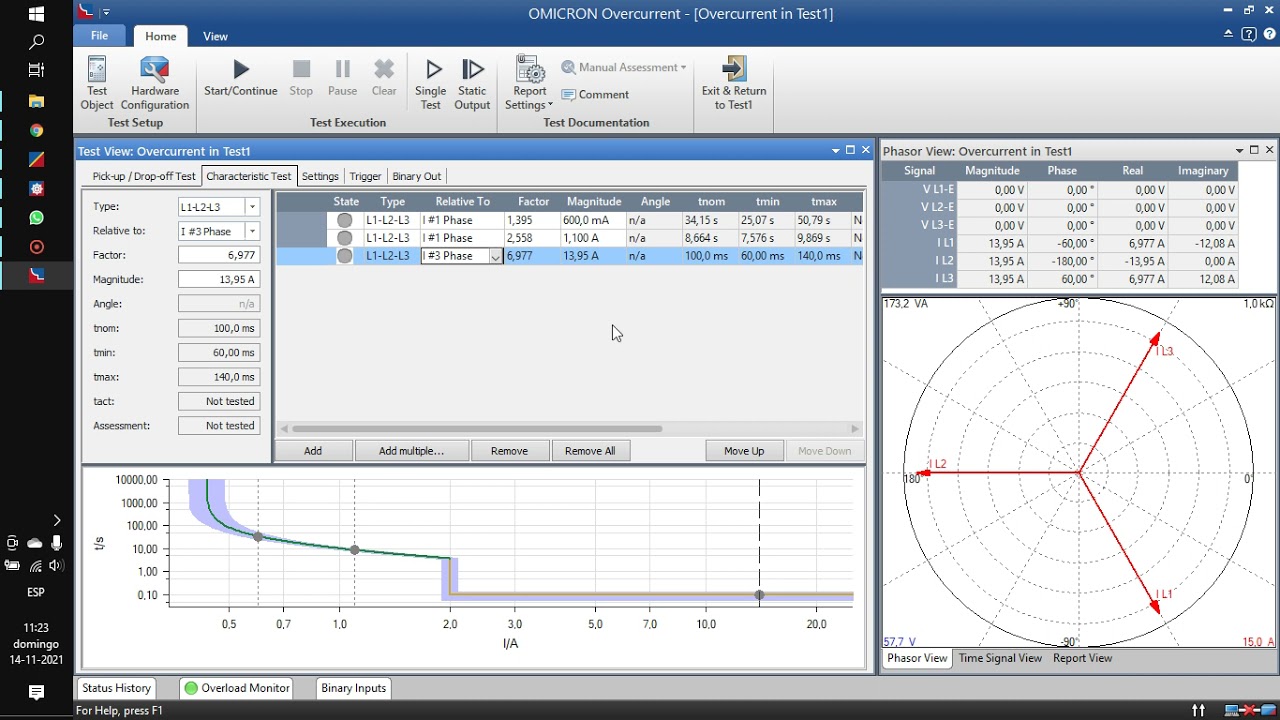Viewport: 1280px width, 720px height.
Task: Click the Stop test icon
Action: (x=301, y=76)
